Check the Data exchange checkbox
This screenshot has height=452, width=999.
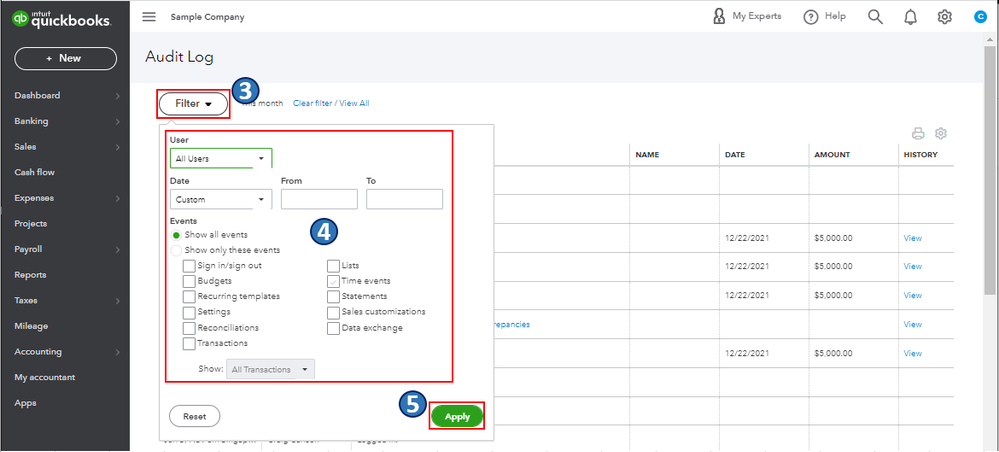coord(333,328)
